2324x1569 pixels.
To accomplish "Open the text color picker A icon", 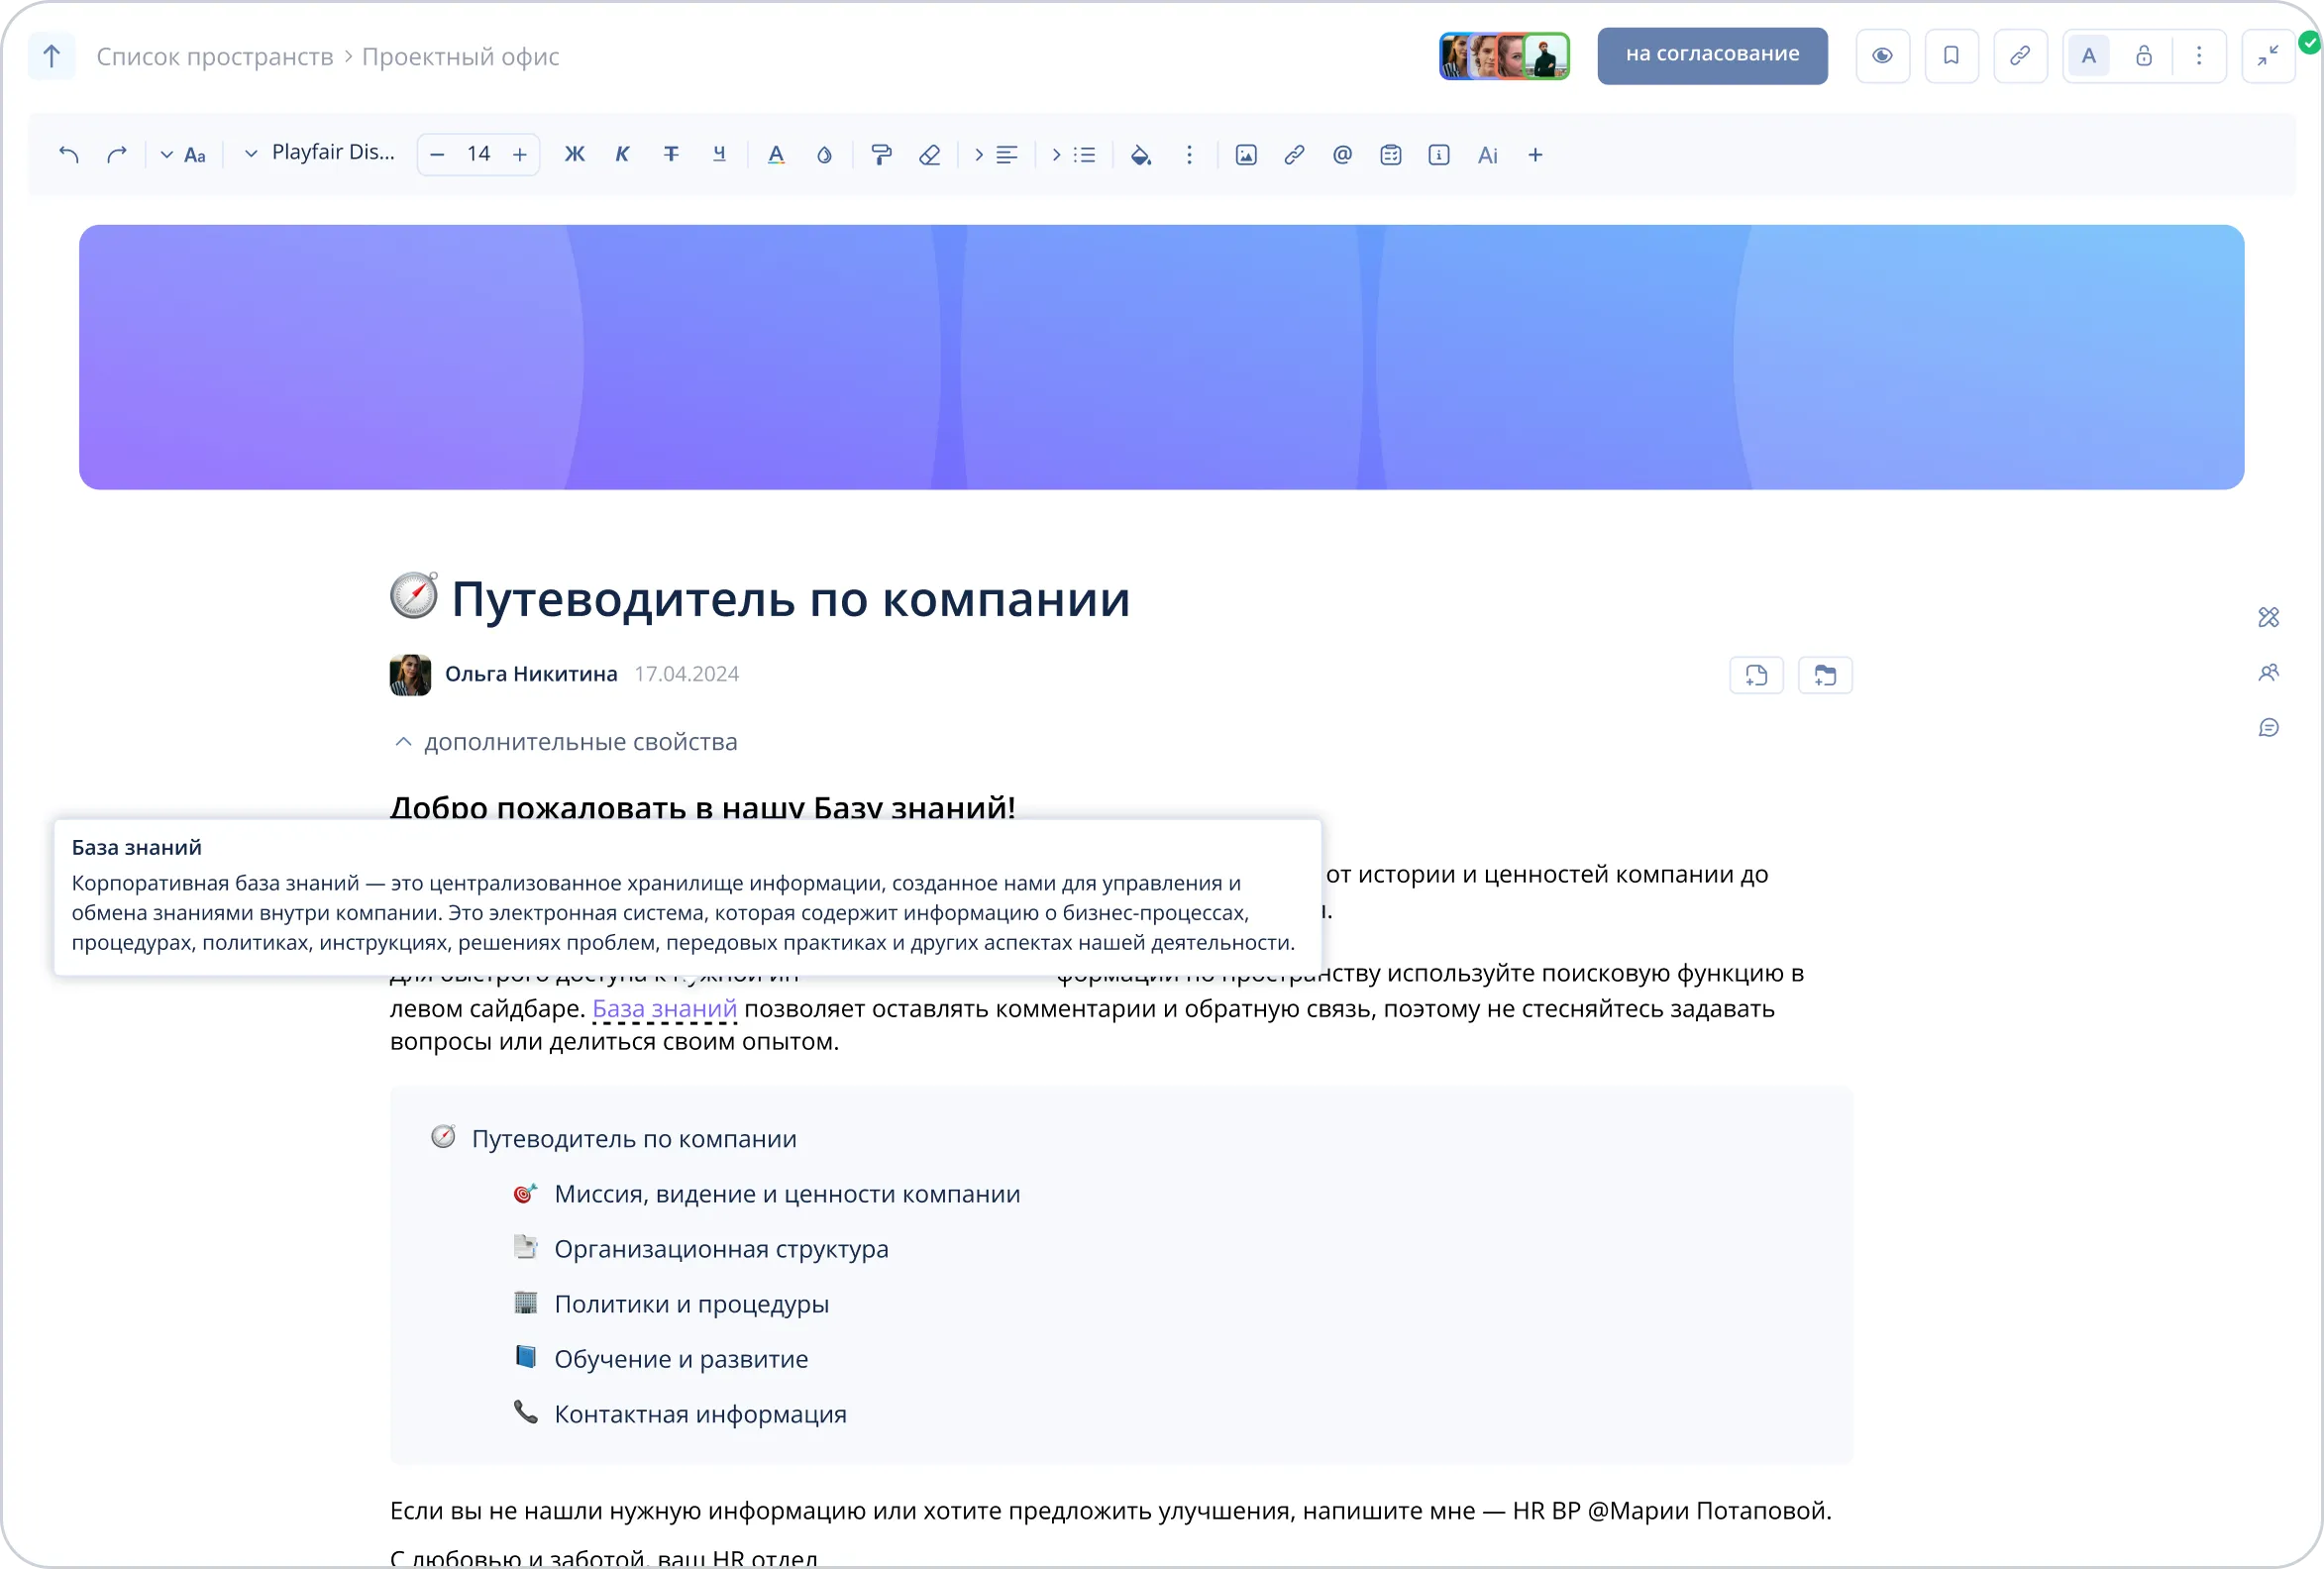I will (775, 155).
